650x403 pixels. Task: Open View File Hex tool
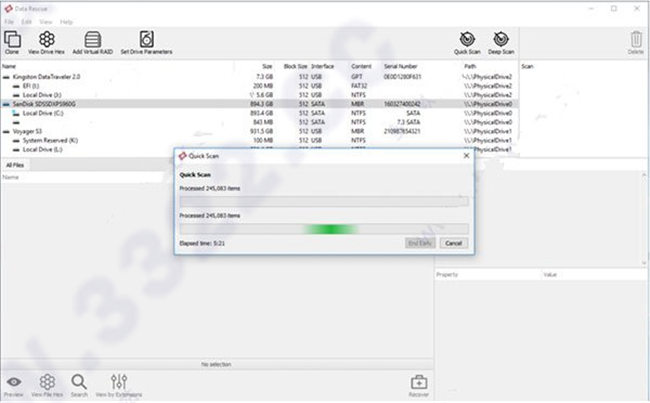pyautogui.click(x=47, y=382)
